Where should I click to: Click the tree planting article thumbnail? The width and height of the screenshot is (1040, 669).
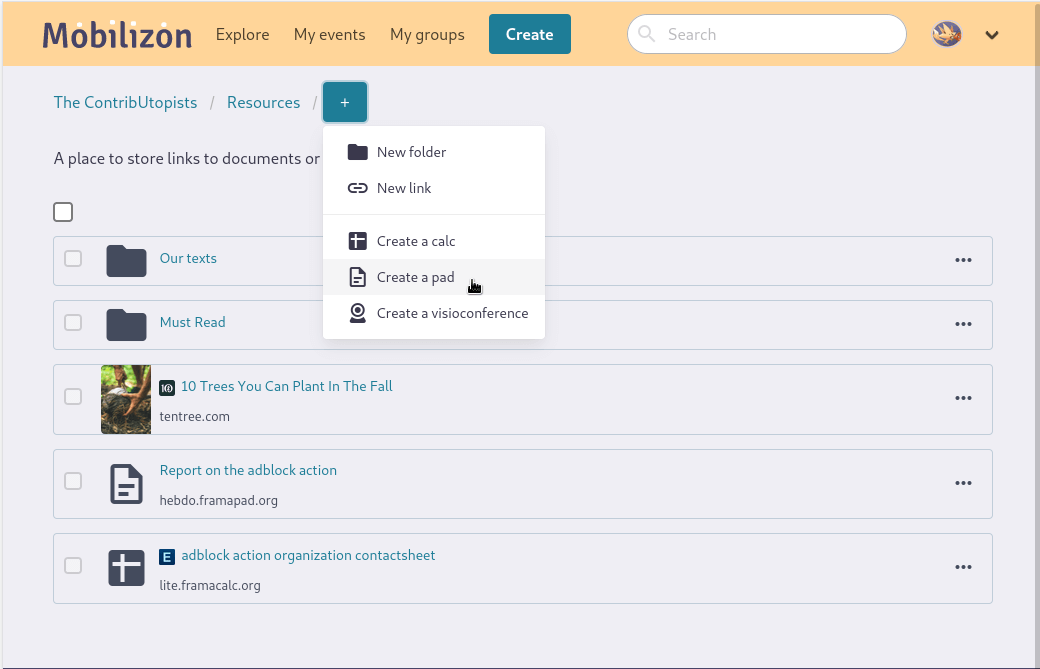(x=126, y=399)
